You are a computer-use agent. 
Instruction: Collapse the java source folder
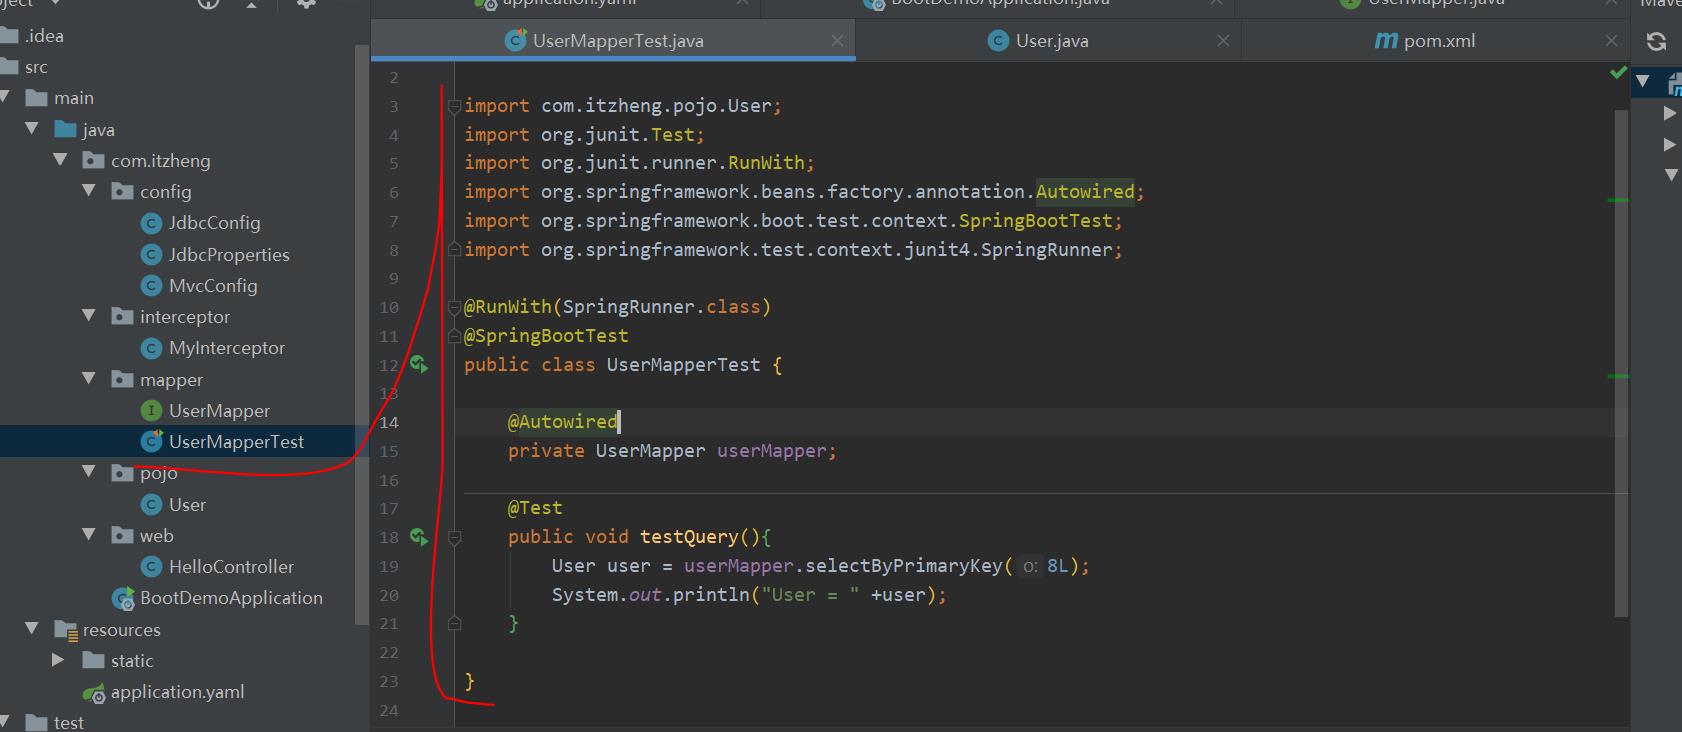[32, 128]
